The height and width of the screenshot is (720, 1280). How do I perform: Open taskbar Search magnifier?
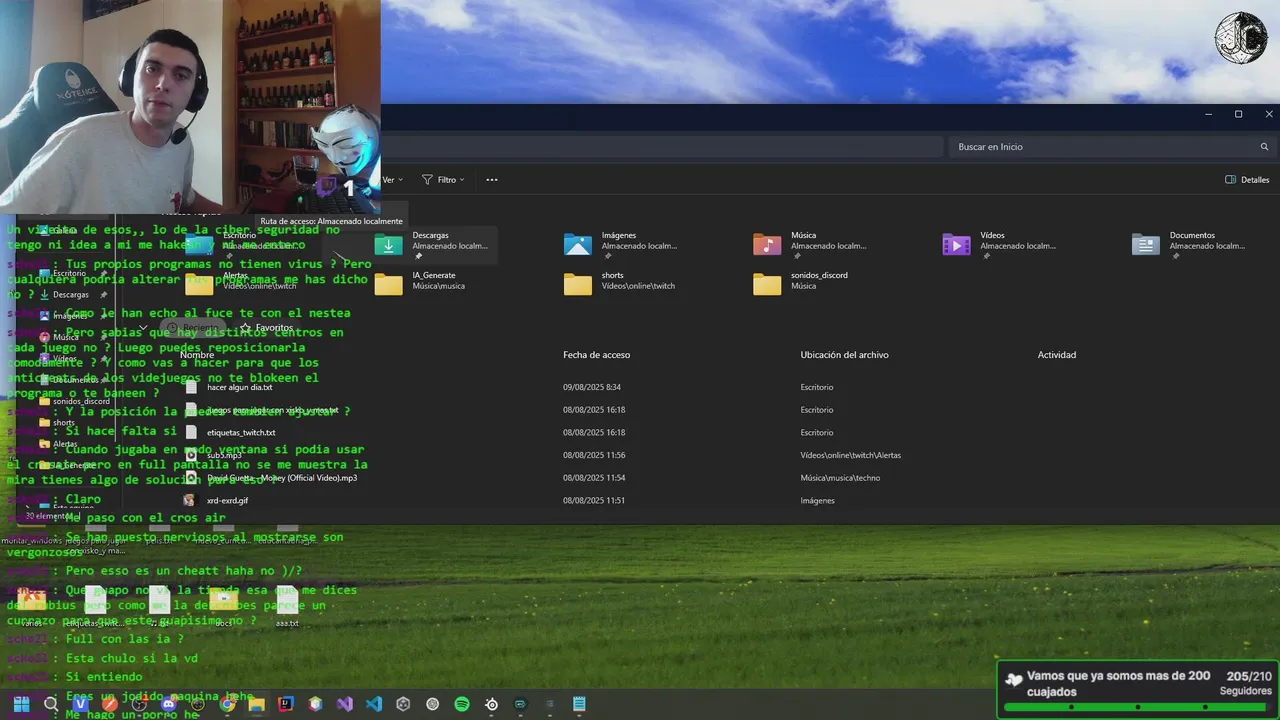51,704
